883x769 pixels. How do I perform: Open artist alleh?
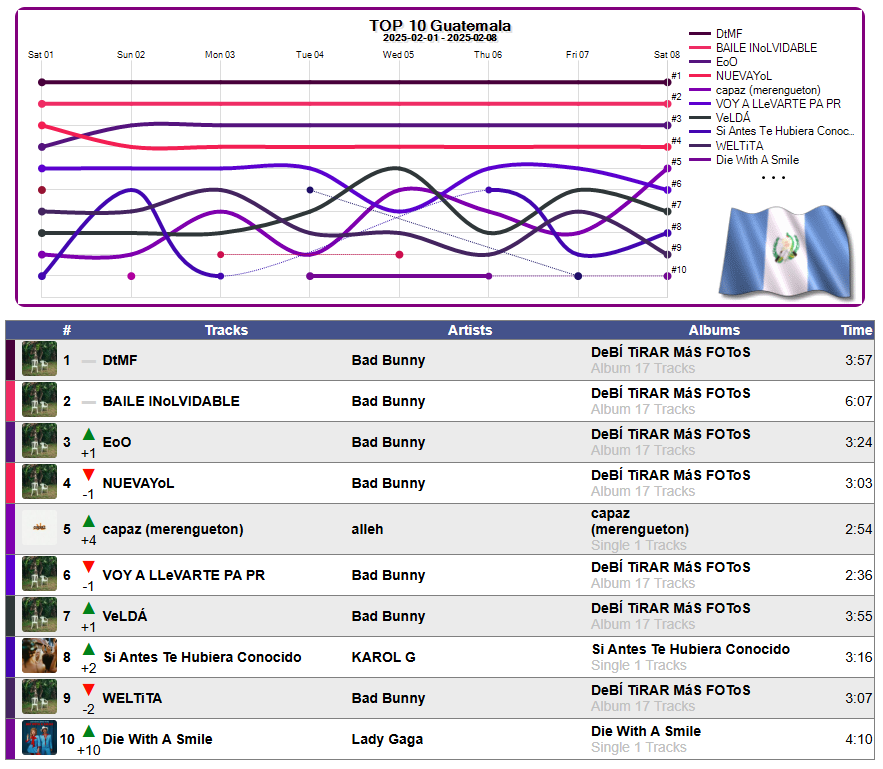click(x=367, y=529)
